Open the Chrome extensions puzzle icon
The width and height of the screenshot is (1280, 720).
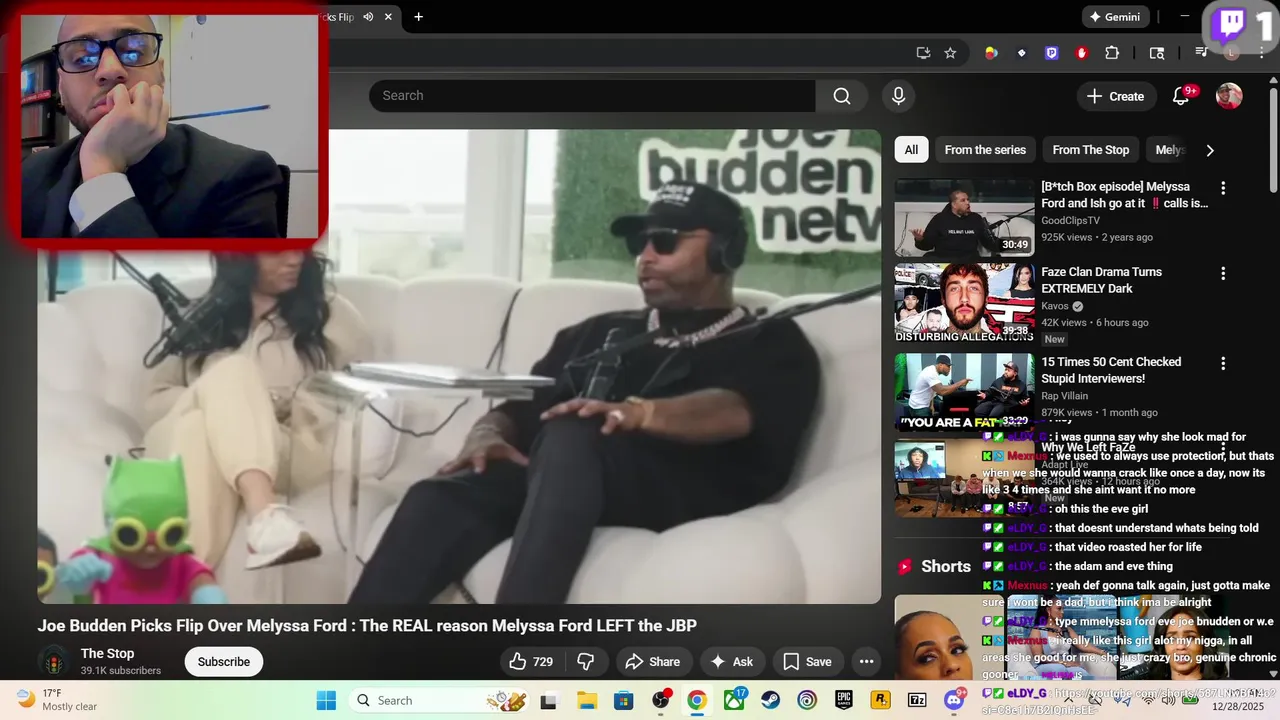coord(1112,53)
